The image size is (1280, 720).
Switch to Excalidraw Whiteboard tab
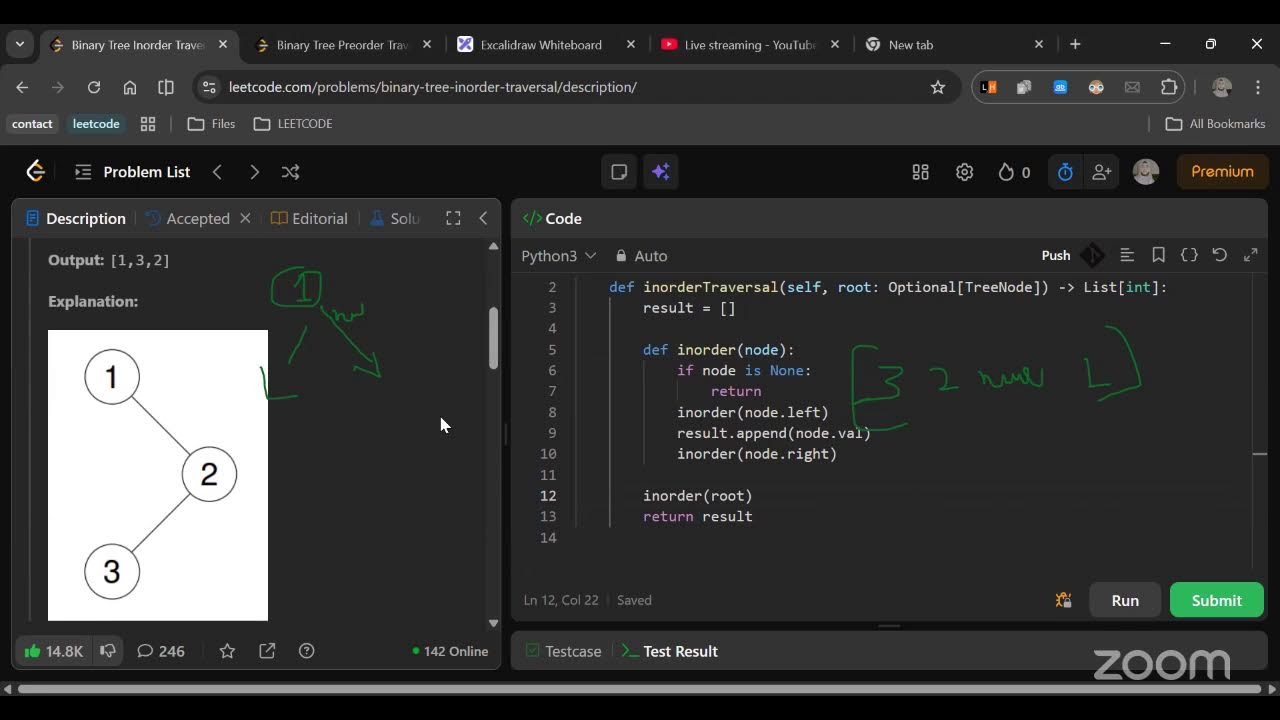(546, 44)
